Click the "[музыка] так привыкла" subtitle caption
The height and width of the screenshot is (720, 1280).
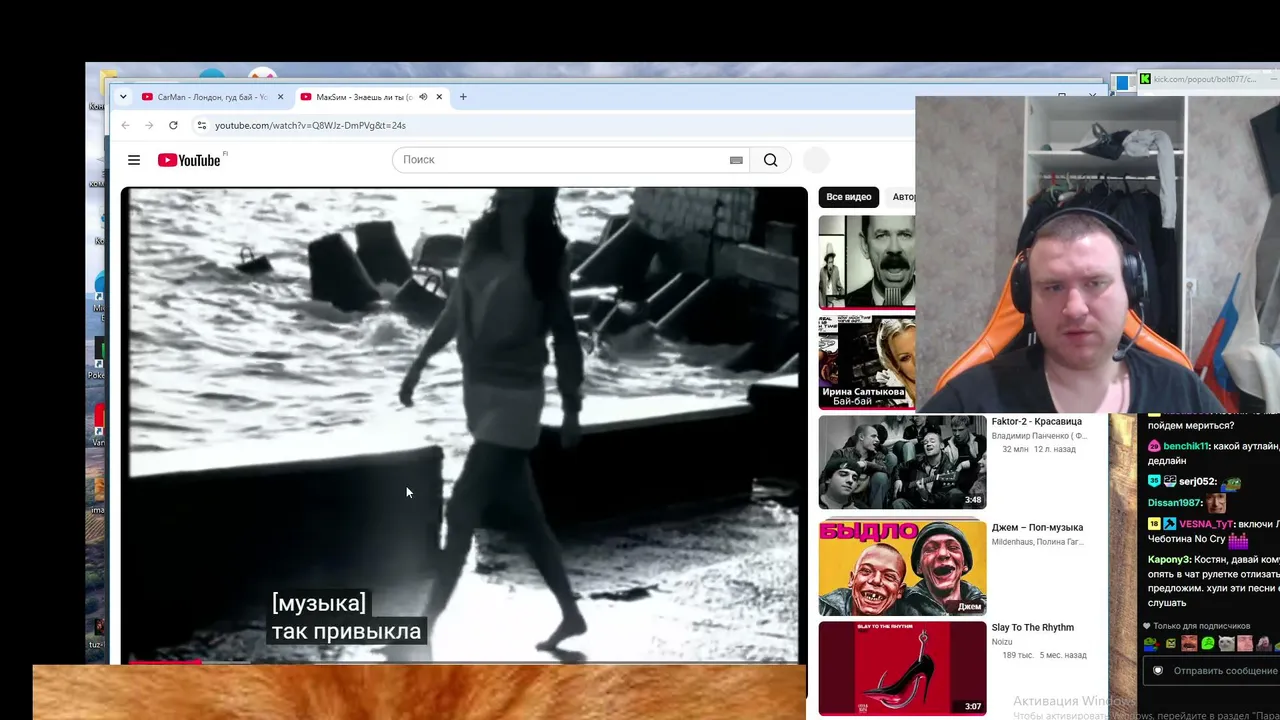346,617
